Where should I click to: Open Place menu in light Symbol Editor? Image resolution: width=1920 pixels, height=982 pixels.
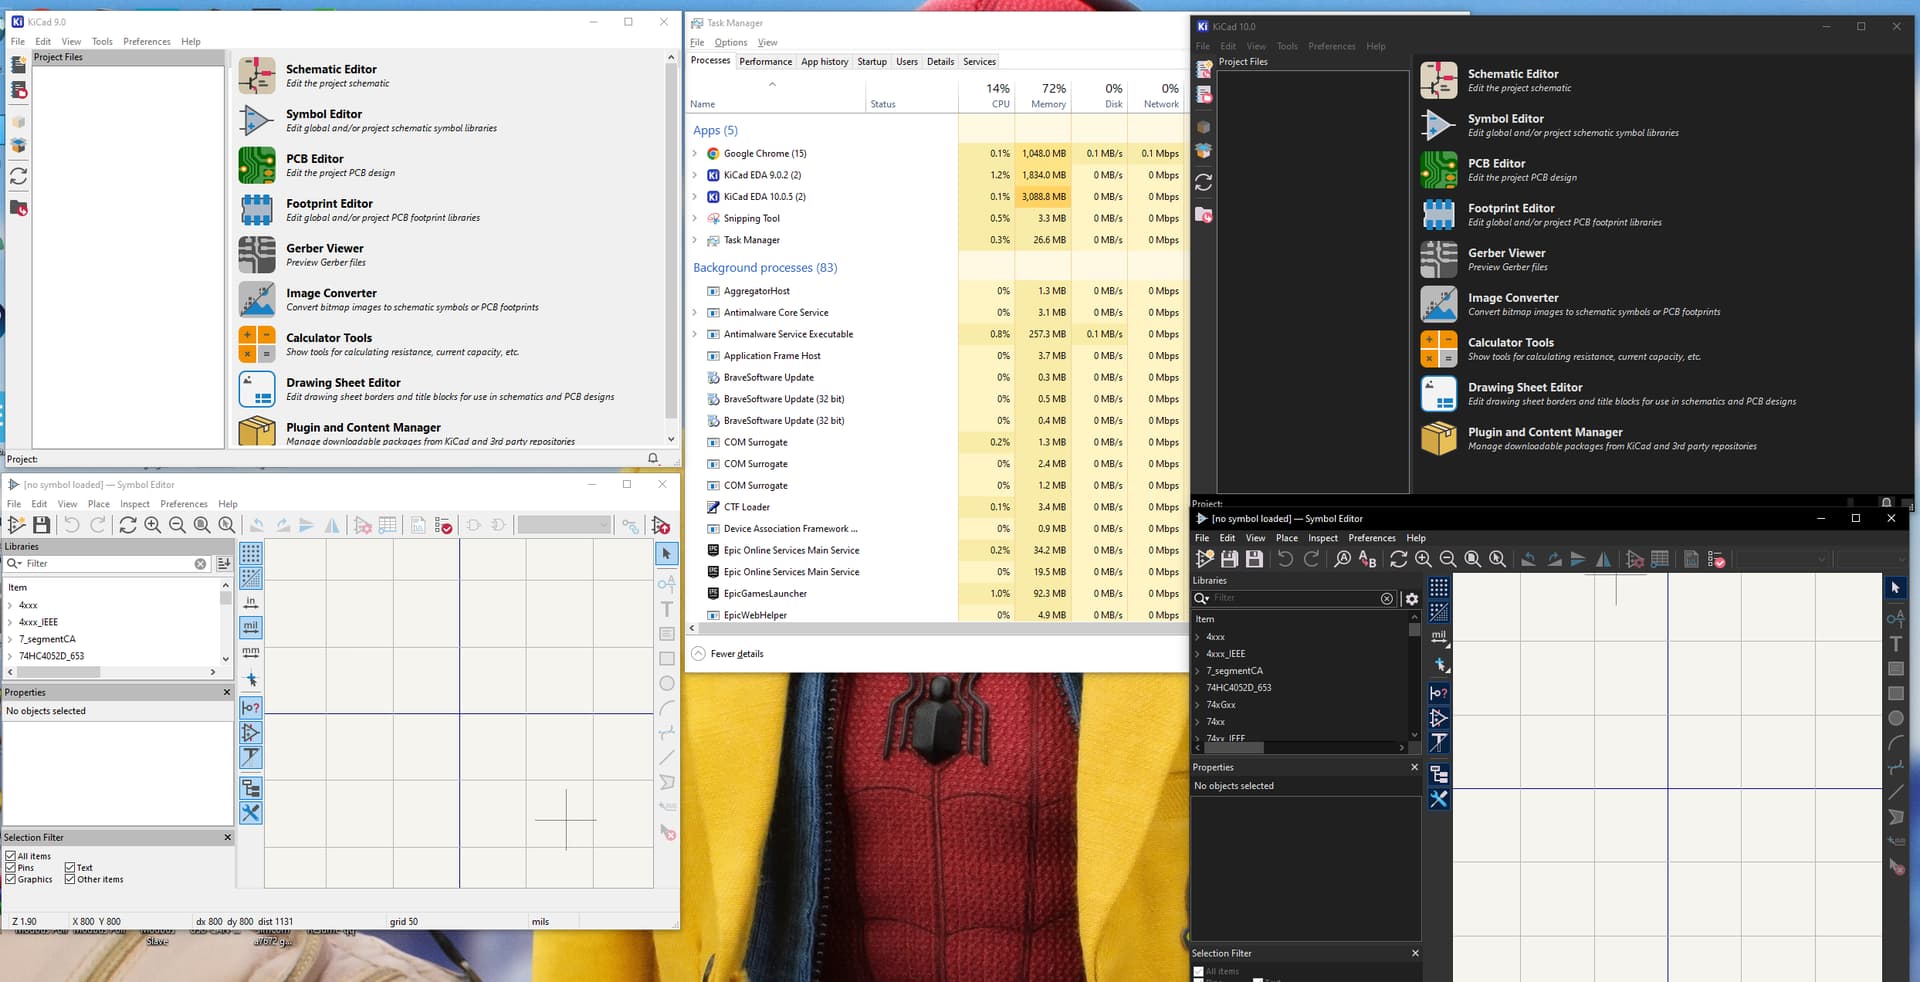click(99, 504)
